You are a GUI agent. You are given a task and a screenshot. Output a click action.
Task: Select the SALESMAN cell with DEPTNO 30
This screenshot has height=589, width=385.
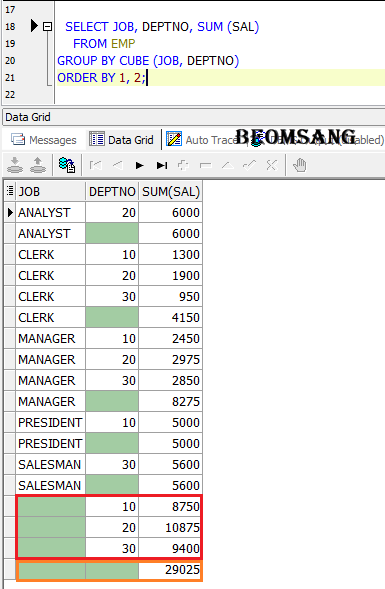click(50, 465)
